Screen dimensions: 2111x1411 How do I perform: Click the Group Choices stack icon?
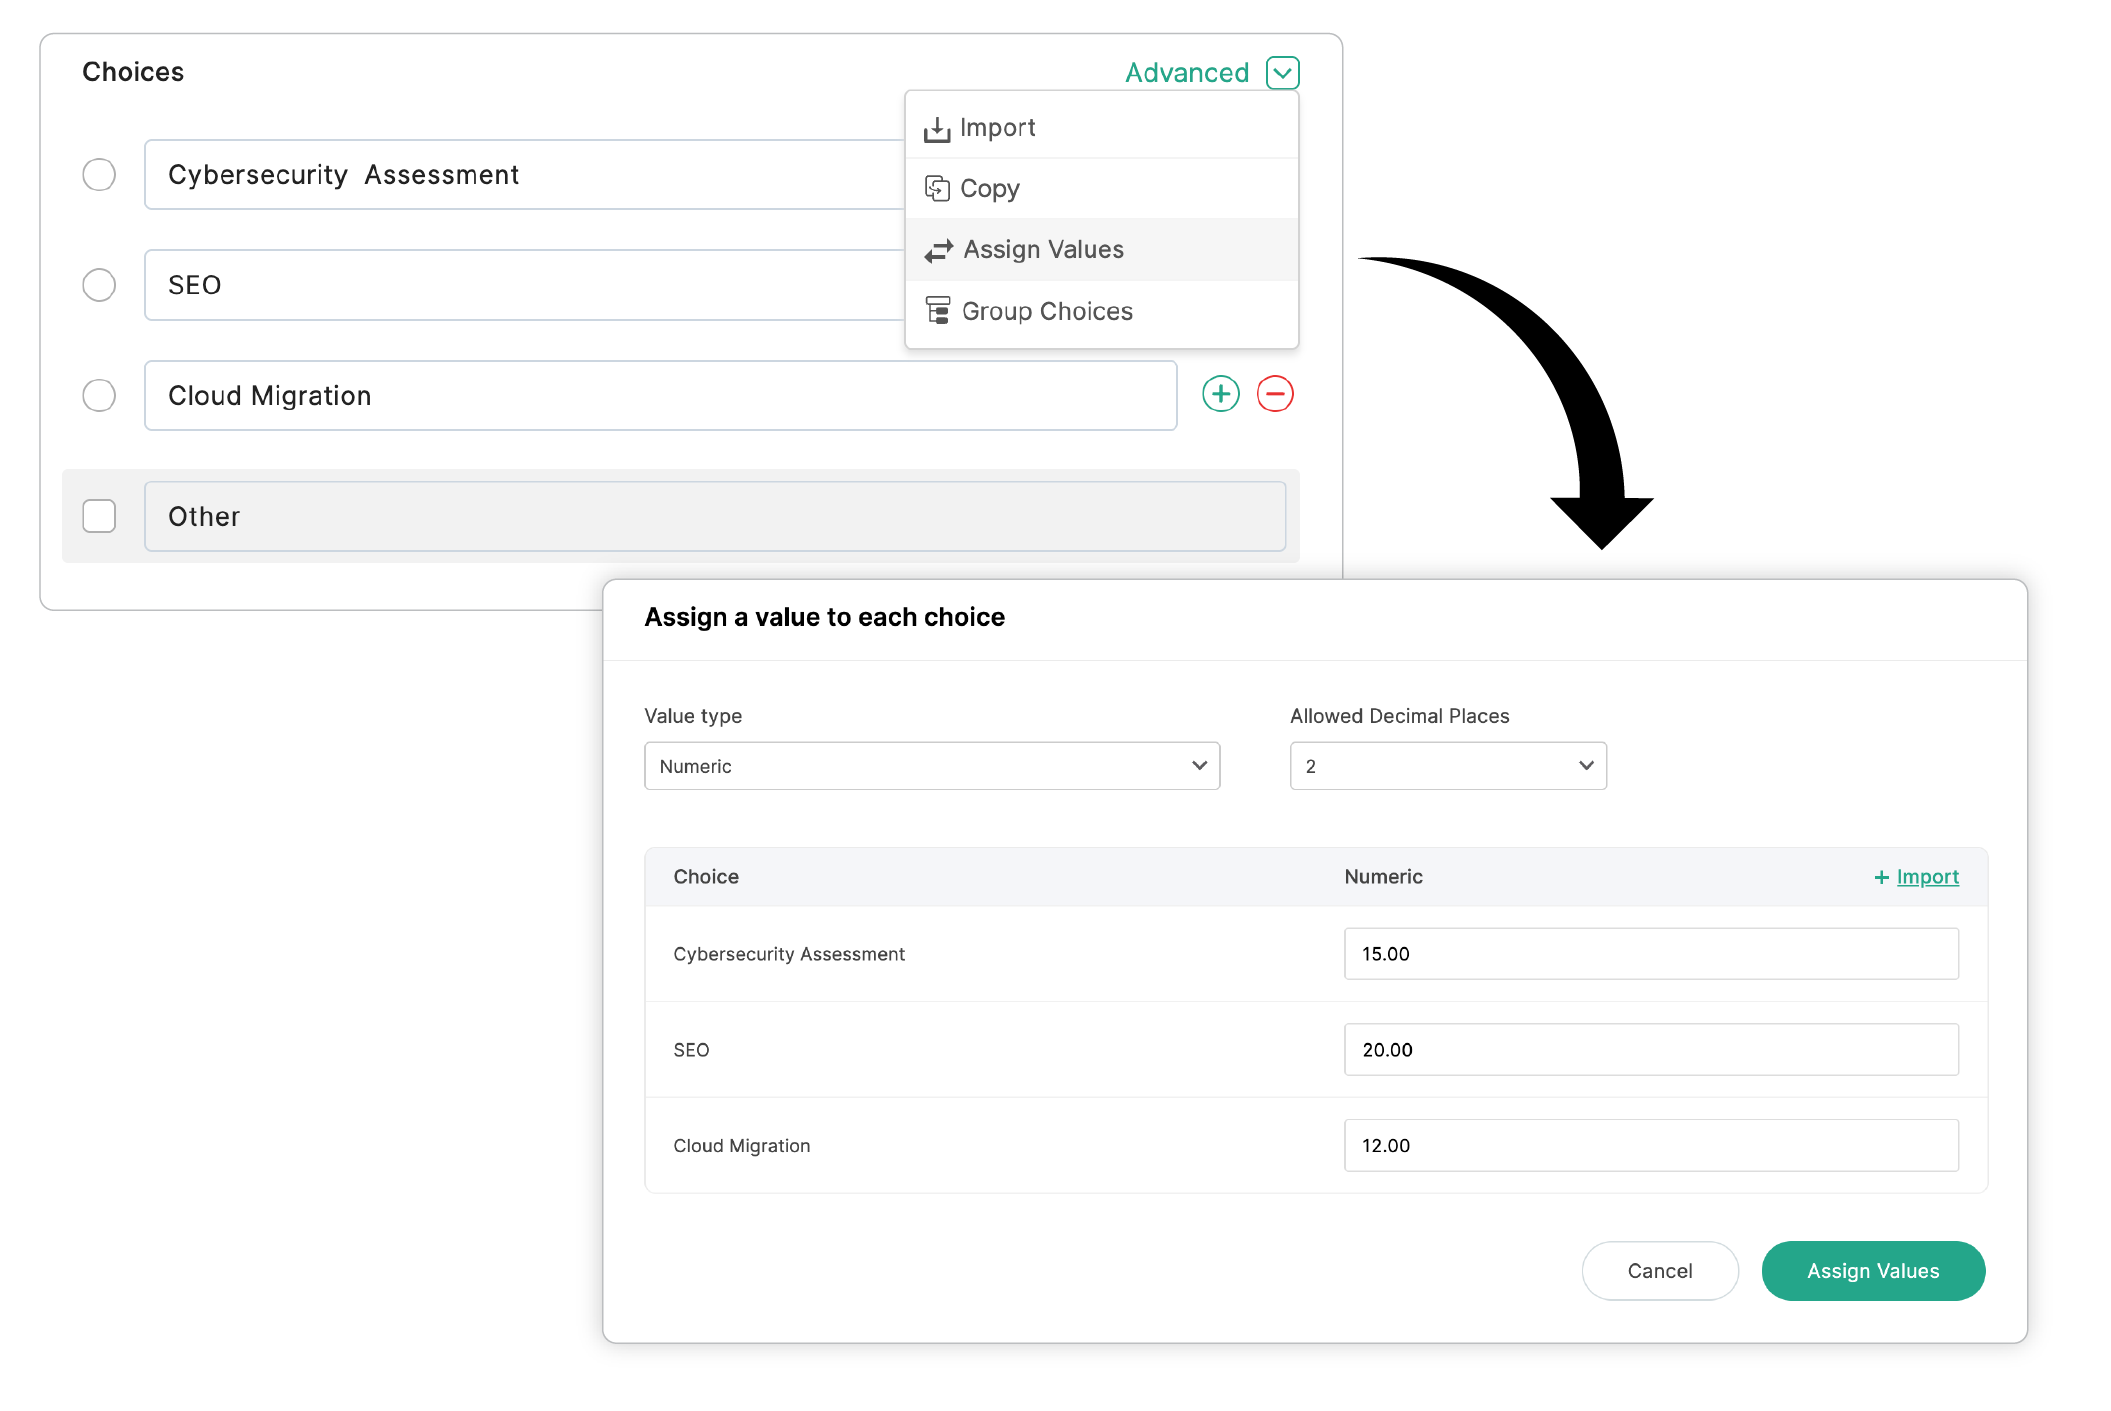tap(938, 311)
